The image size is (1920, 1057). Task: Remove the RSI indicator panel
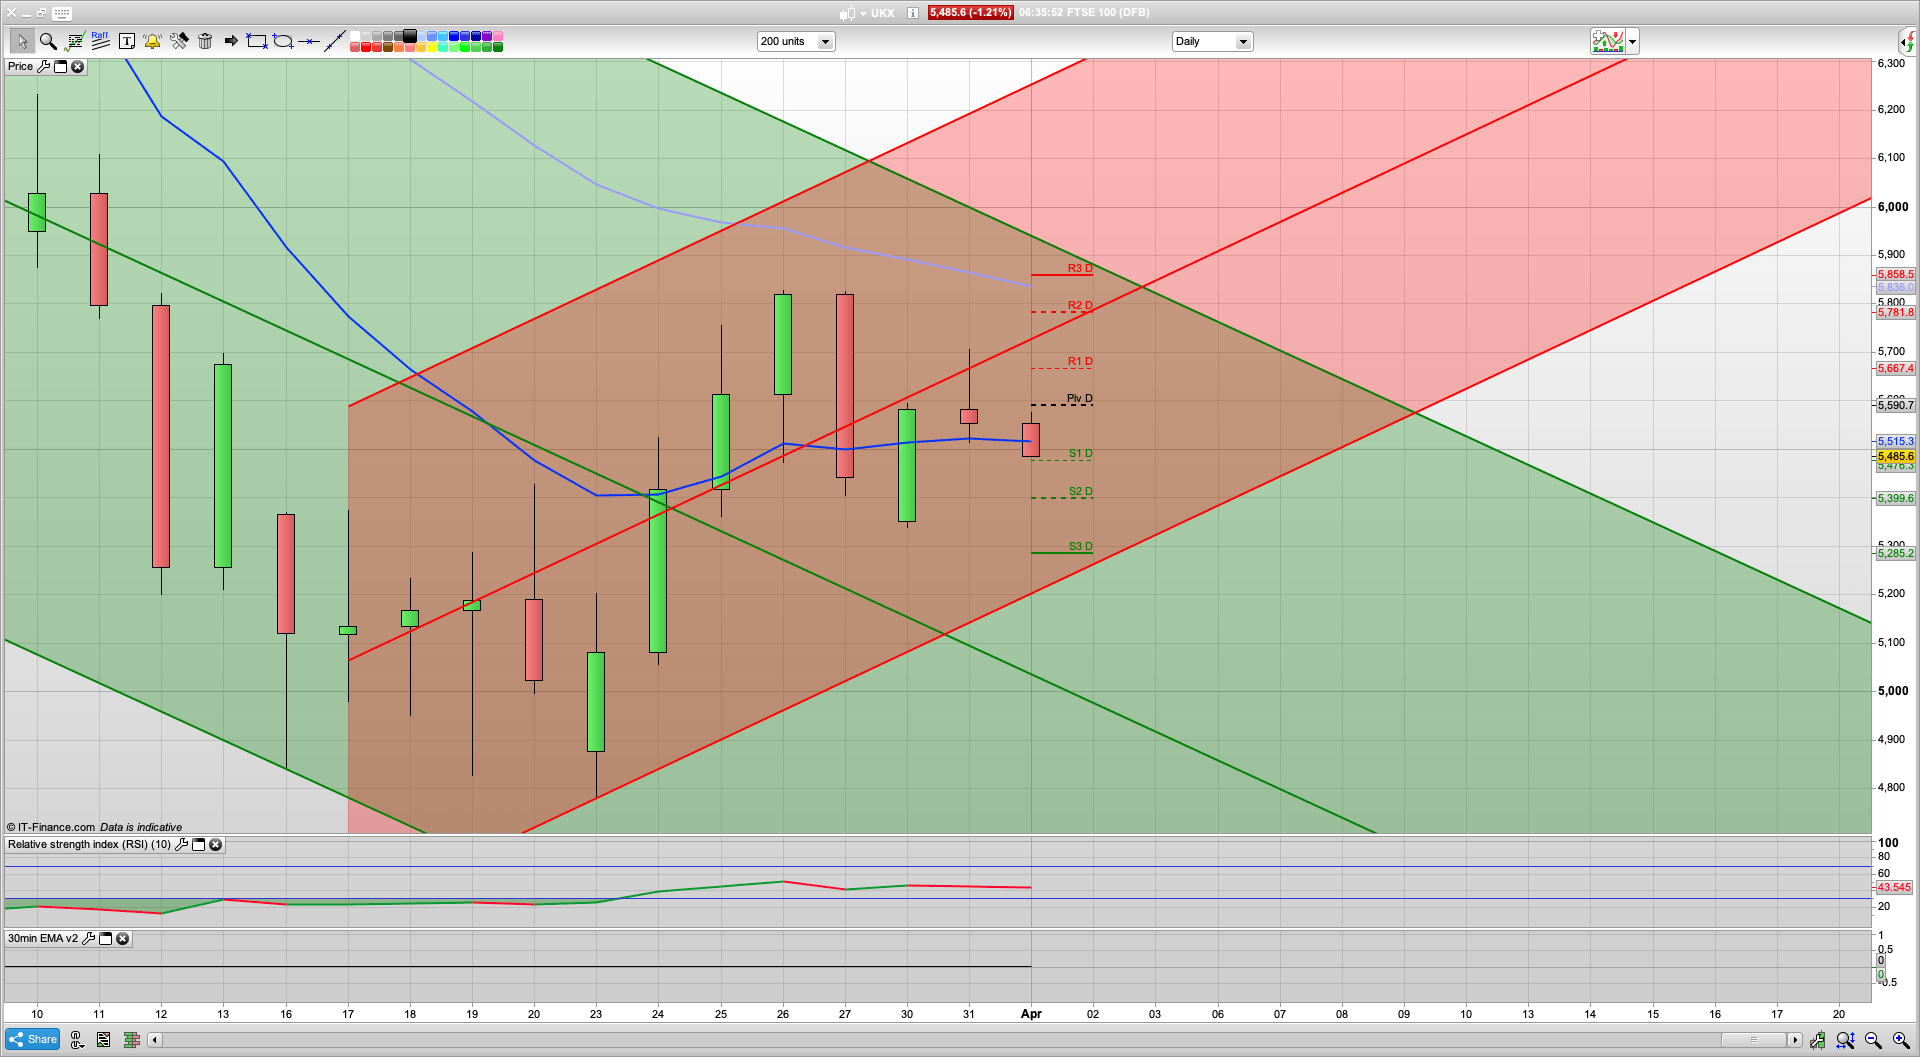[x=215, y=844]
